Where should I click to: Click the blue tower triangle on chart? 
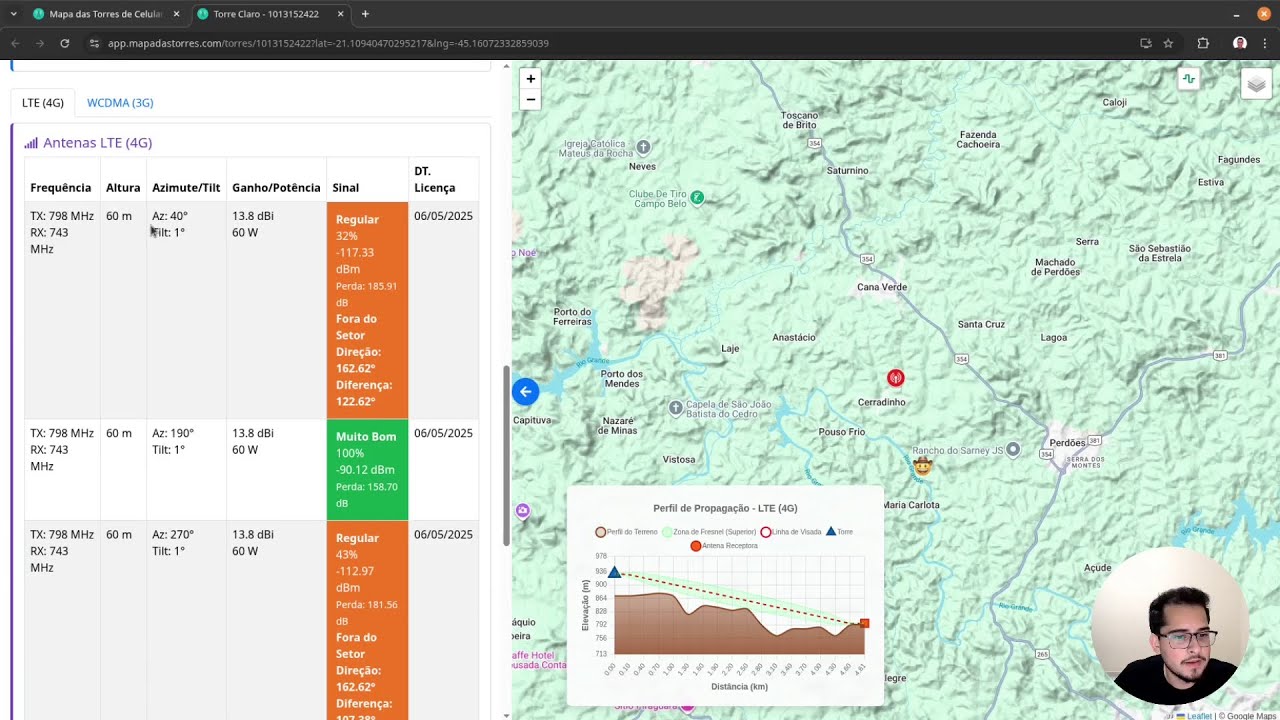[615, 572]
